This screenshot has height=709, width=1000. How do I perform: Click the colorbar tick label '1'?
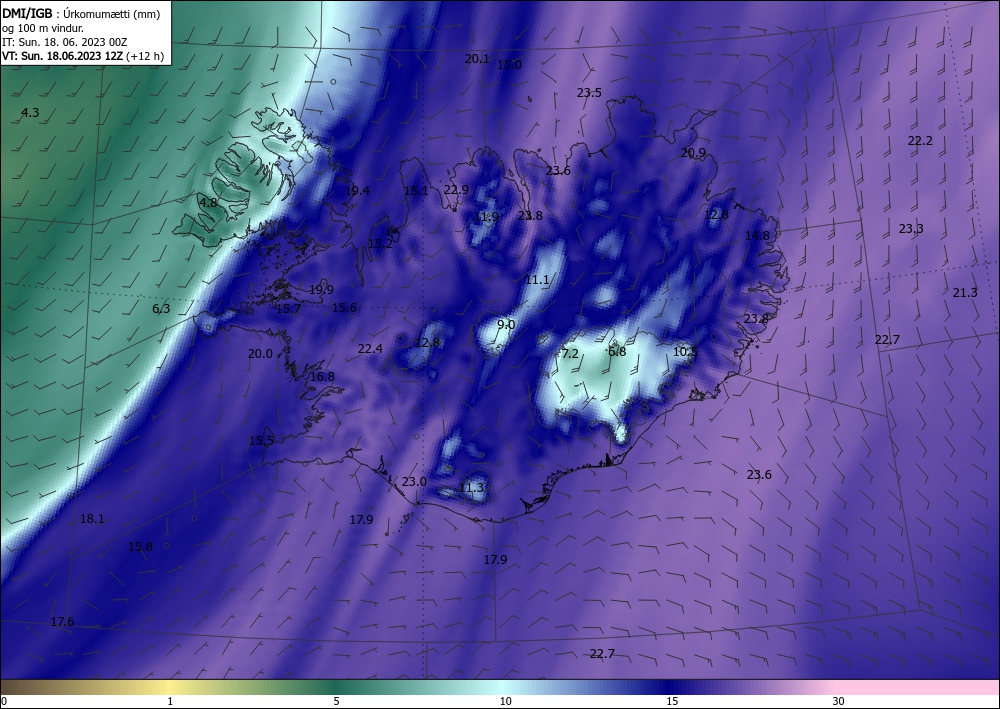(x=170, y=701)
